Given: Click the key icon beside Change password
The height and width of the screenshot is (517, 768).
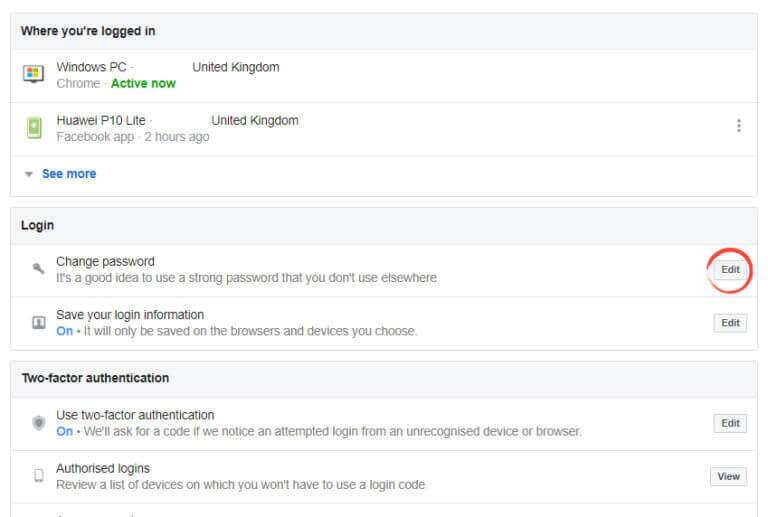Looking at the screenshot, I should coord(38,270).
